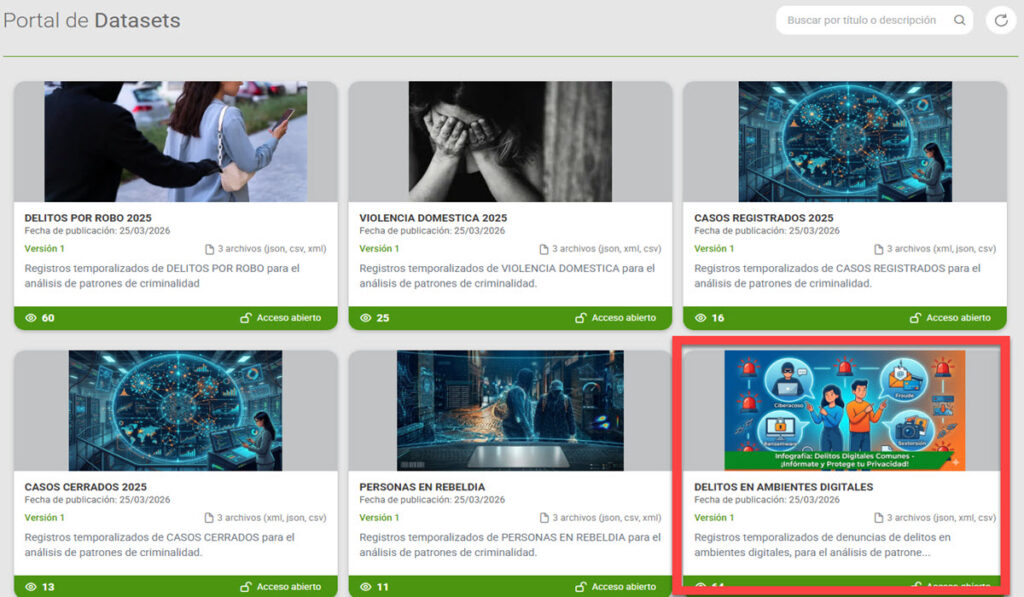The height and width of the screenshot is (597, 1024).
Task: Click 'Acceso abierto' on VIOLENCIA DOMESTICA card
Action: pos(623,318)
